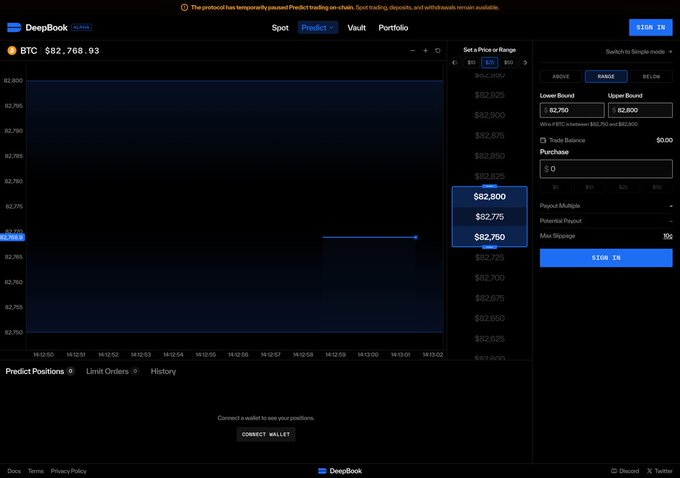Click the warning icon in the top banner
680x478 pixels.
[184, 7]
